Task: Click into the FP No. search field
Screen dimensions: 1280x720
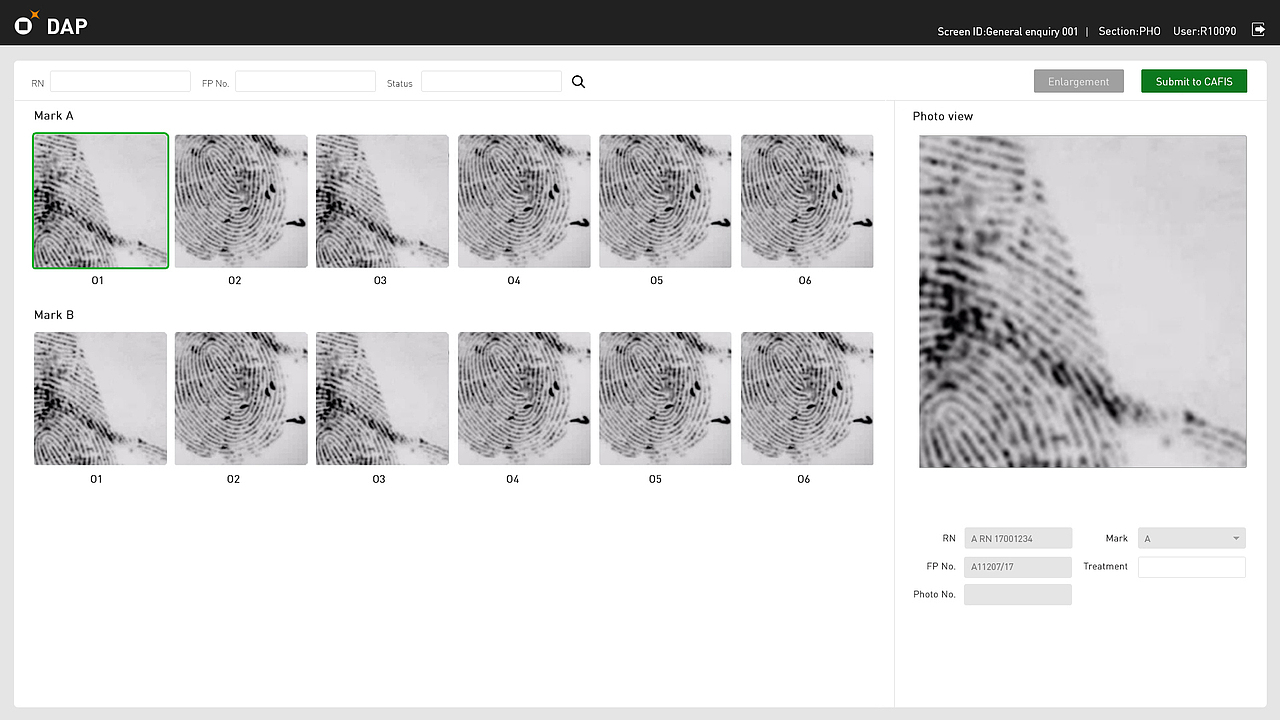Action: click(305, 81)
